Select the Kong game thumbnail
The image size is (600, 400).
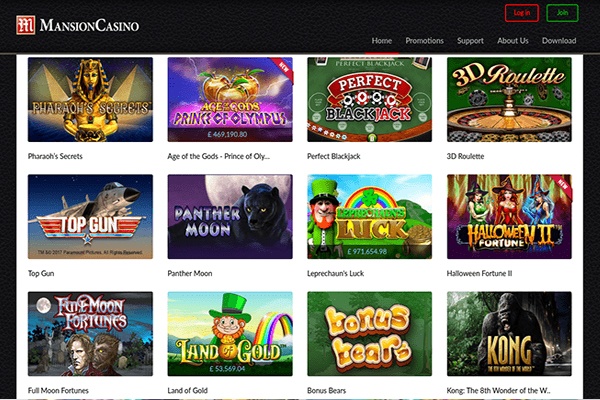tap(509, 334)
